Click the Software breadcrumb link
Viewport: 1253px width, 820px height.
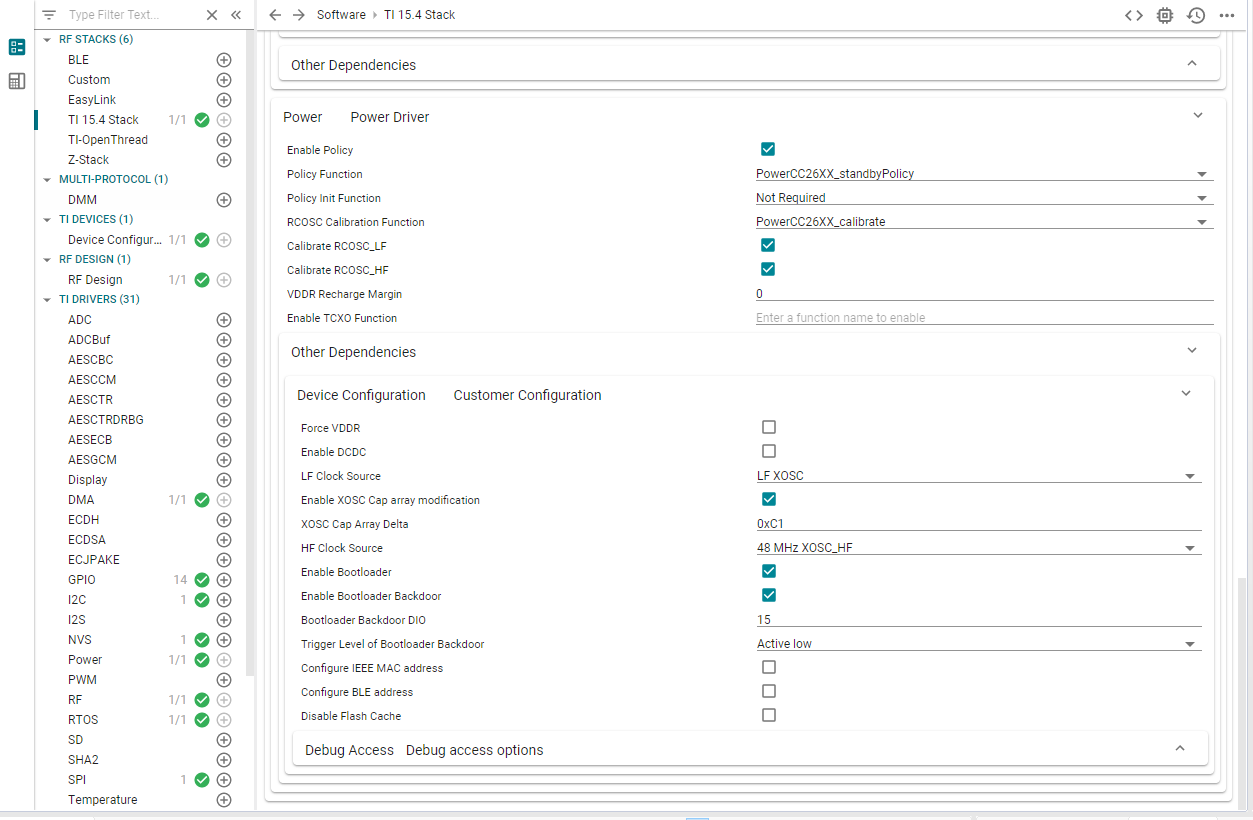[x=341, y=15]
